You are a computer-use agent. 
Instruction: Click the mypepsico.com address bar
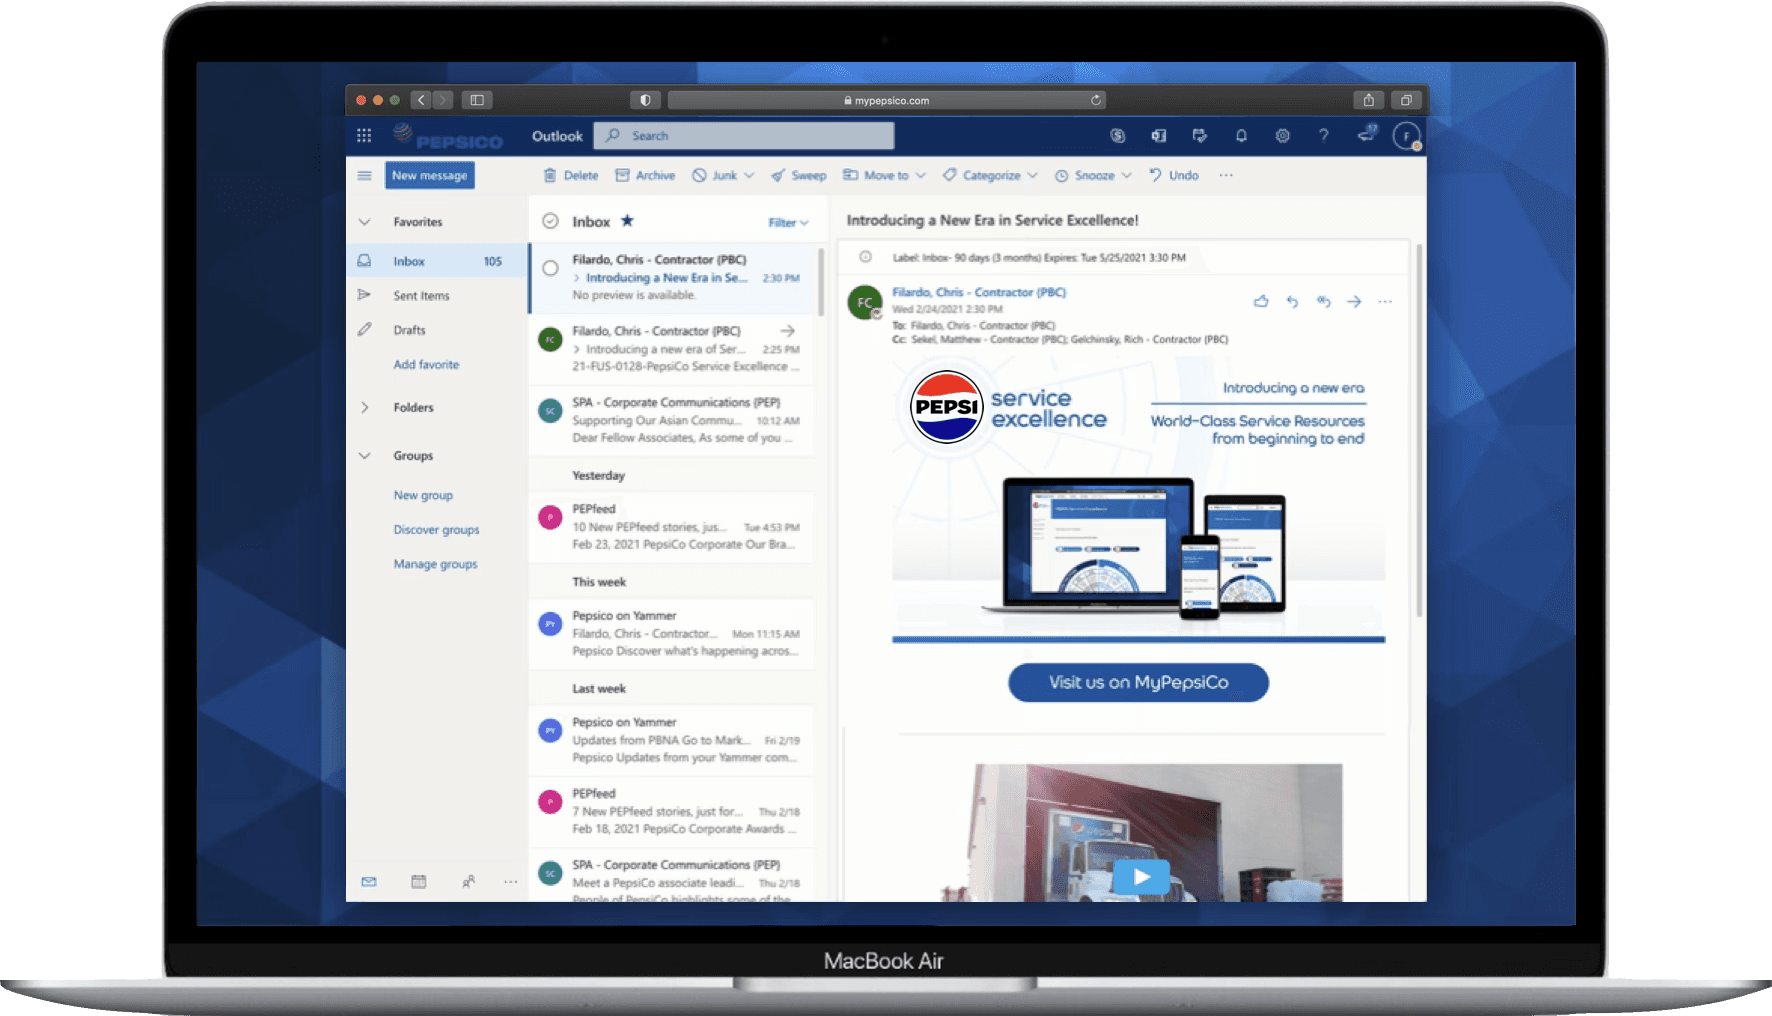(x=886, y=100)
